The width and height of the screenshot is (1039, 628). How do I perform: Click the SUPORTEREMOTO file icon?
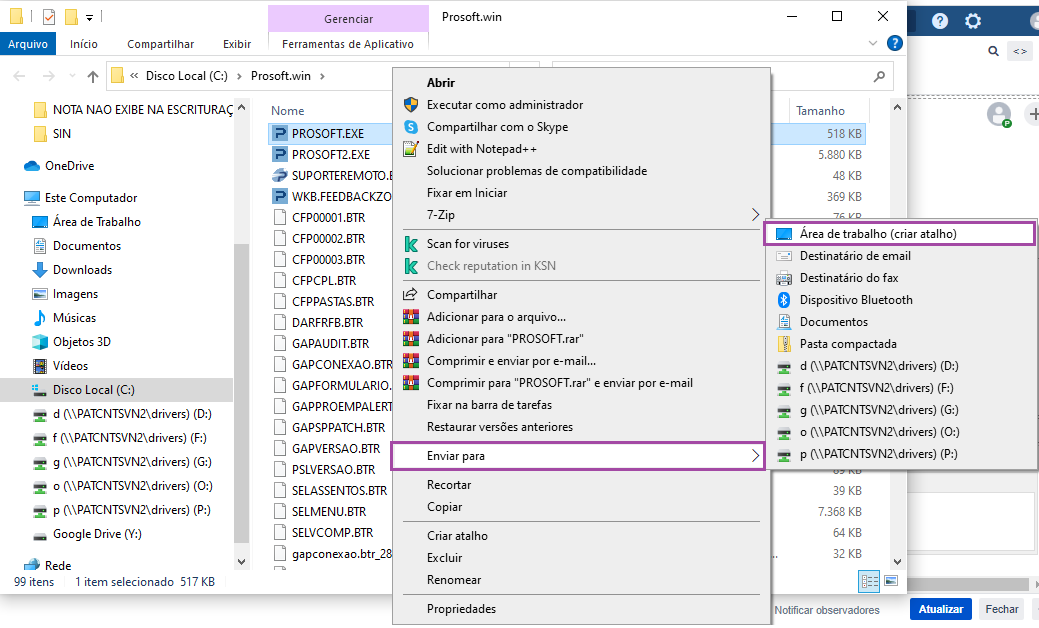click(x=280, y=176)
